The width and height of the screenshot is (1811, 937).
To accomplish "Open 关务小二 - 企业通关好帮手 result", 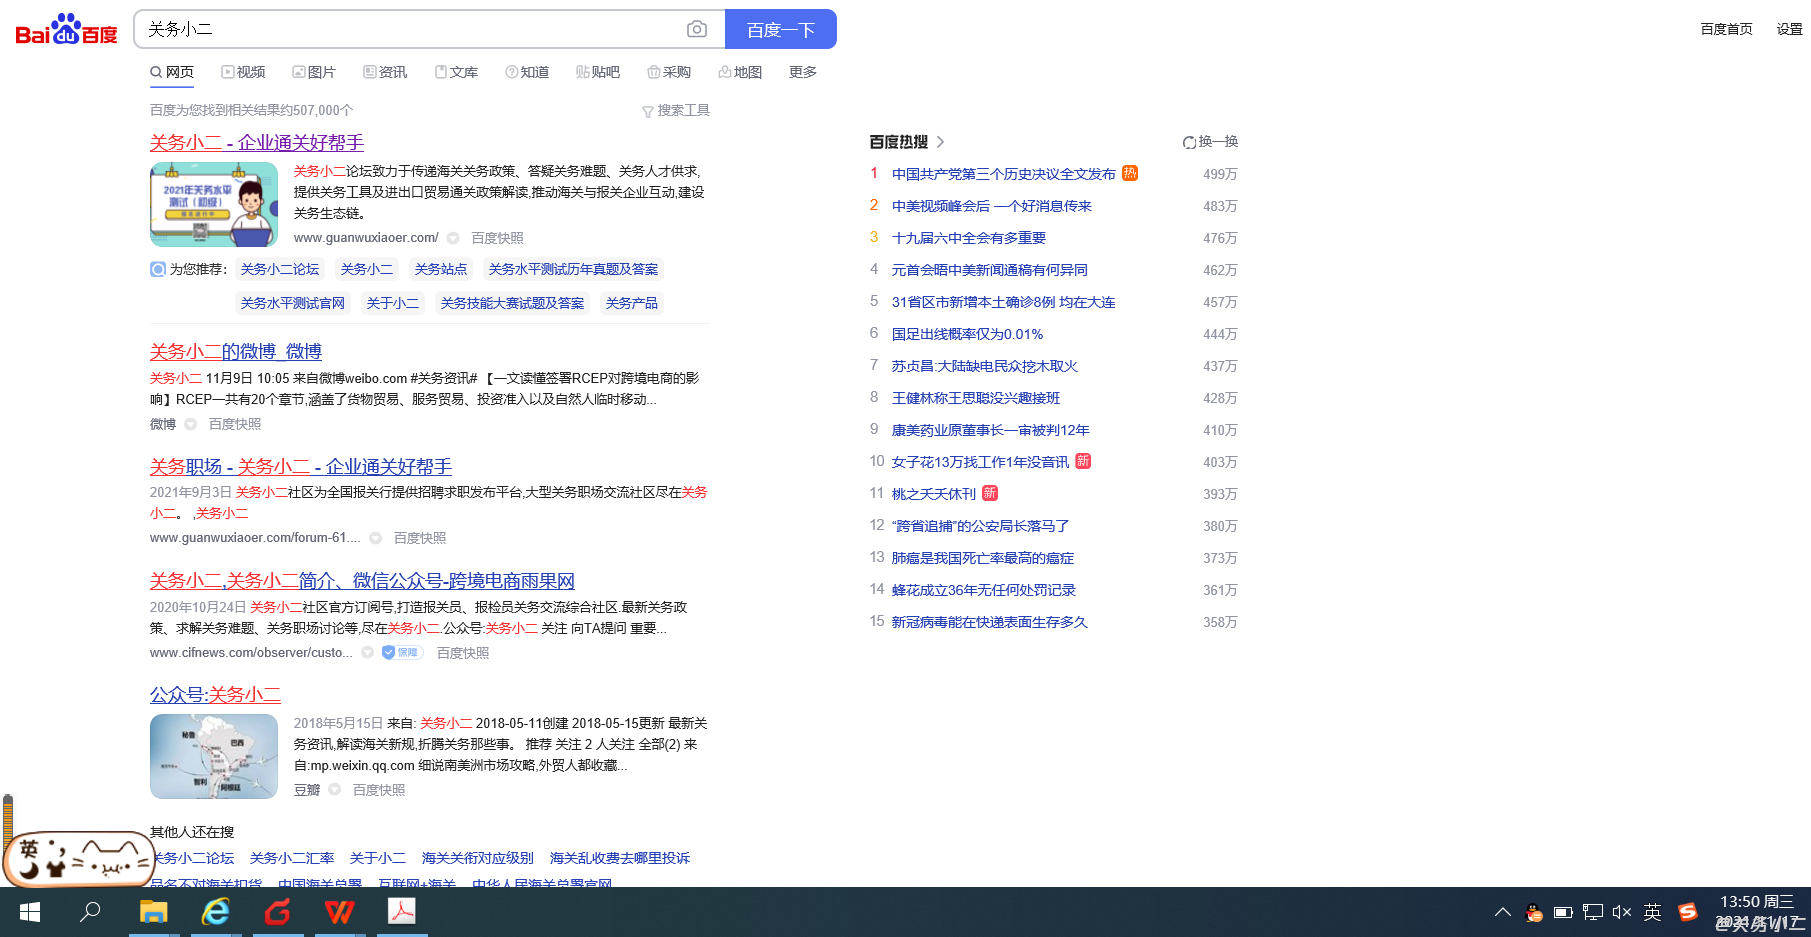I will point(257,143).
